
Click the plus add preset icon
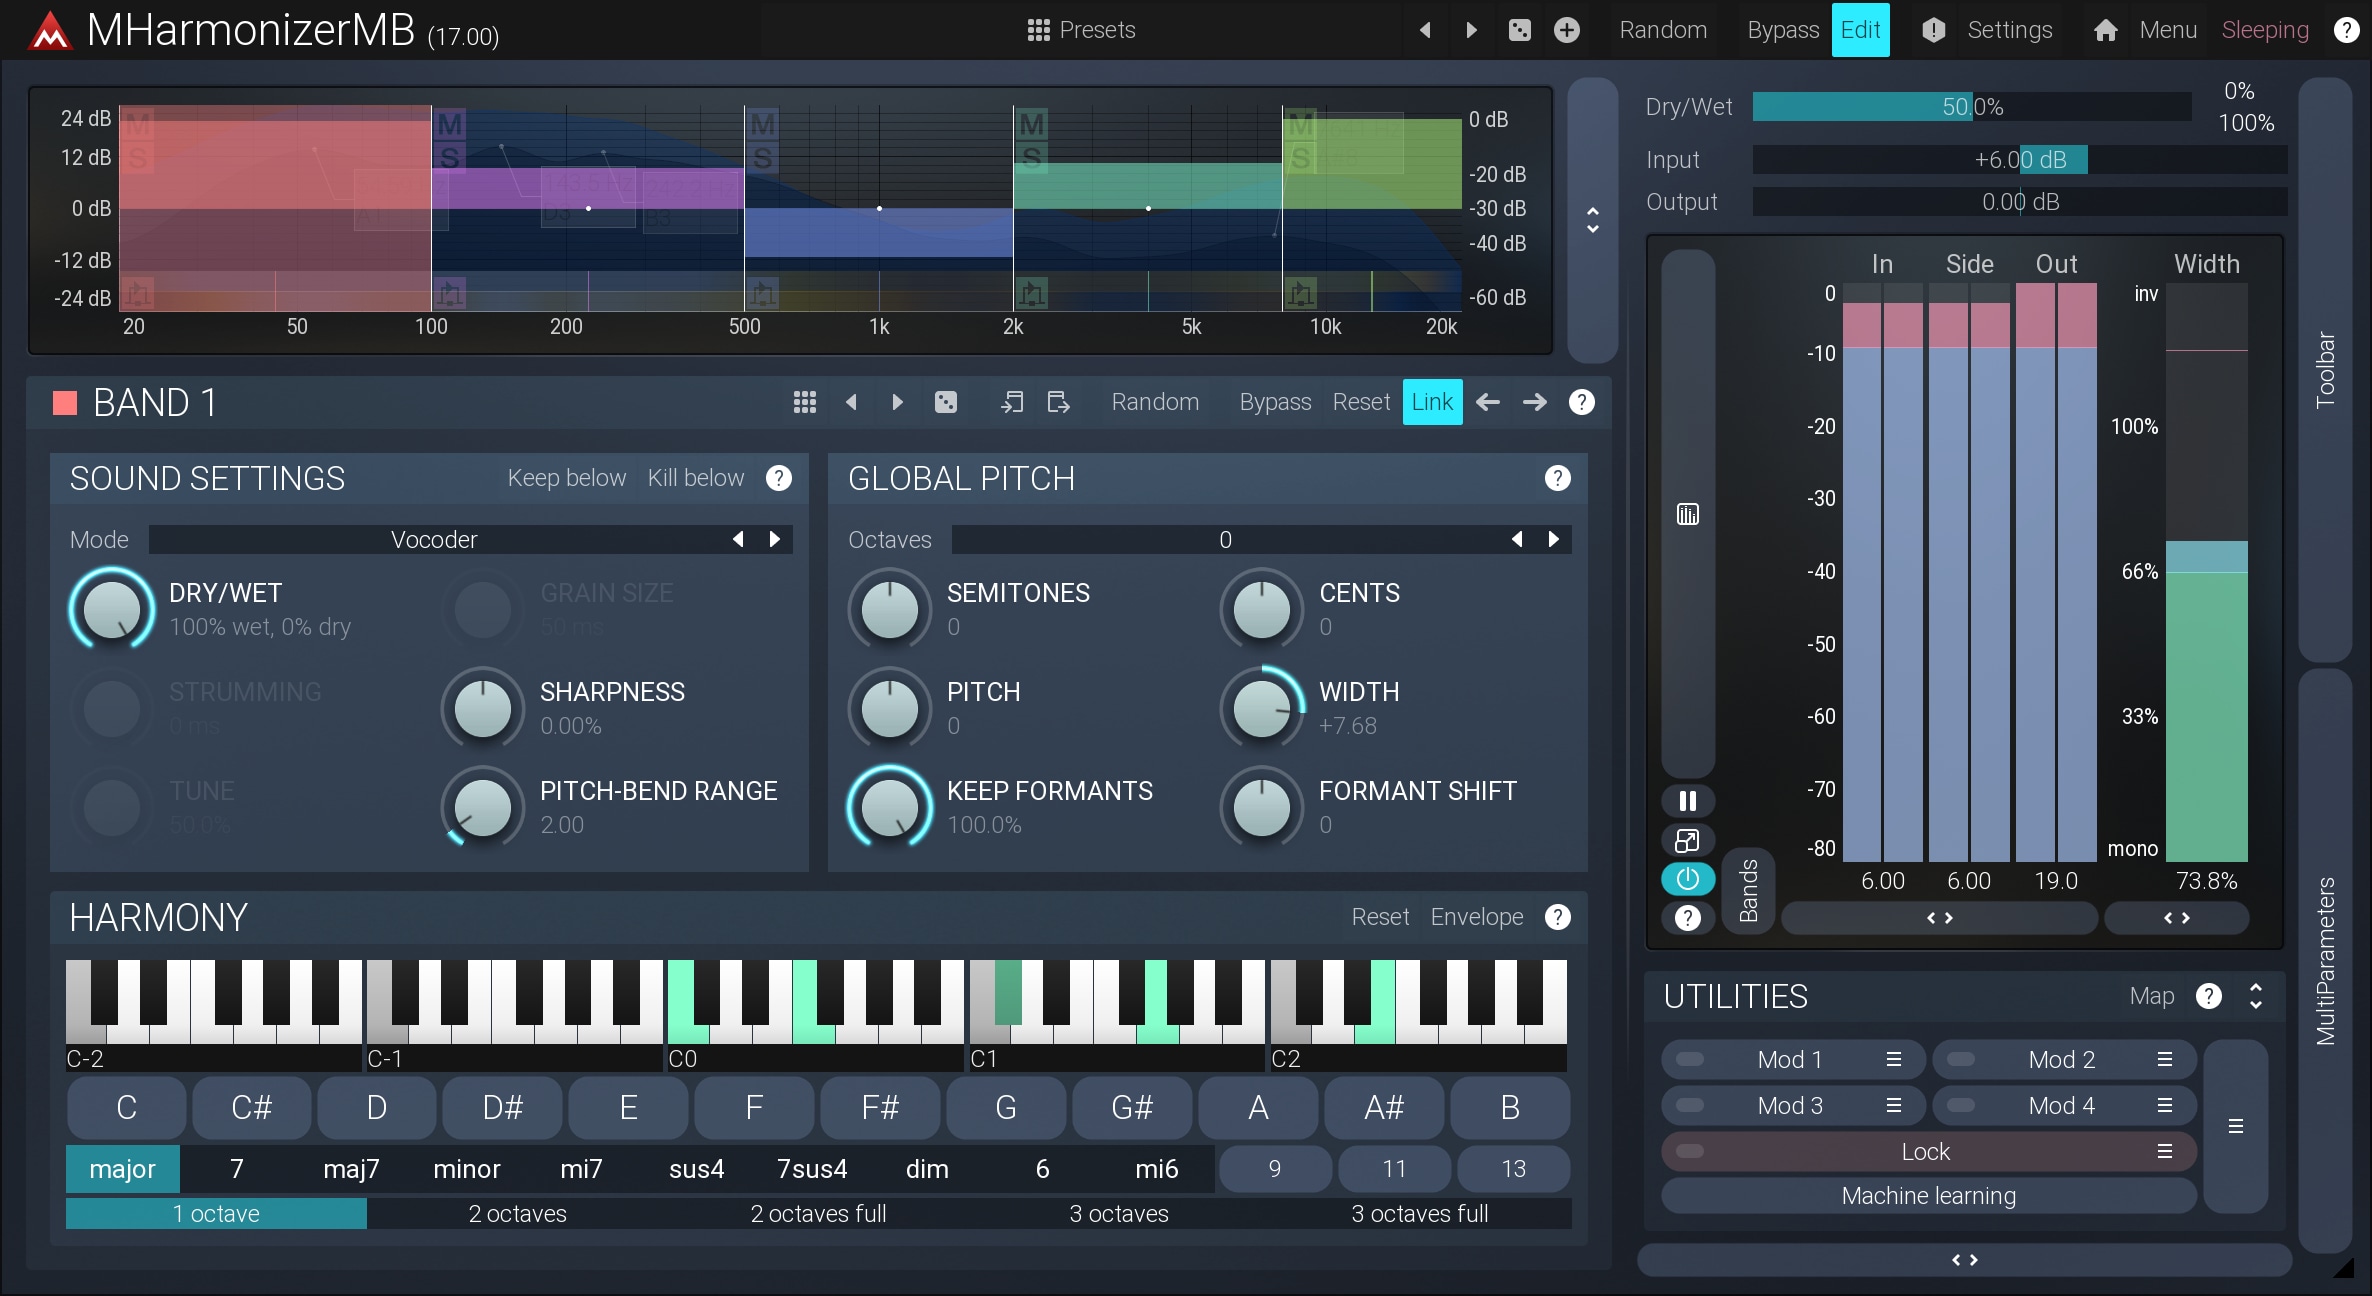click(x=1566, y=30)
